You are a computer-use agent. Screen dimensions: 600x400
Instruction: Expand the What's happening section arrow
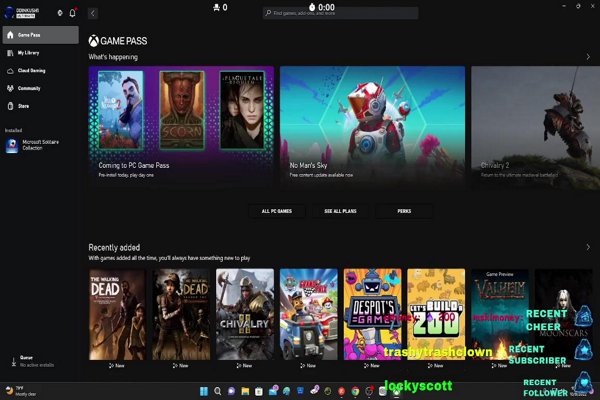pos(588,57)
